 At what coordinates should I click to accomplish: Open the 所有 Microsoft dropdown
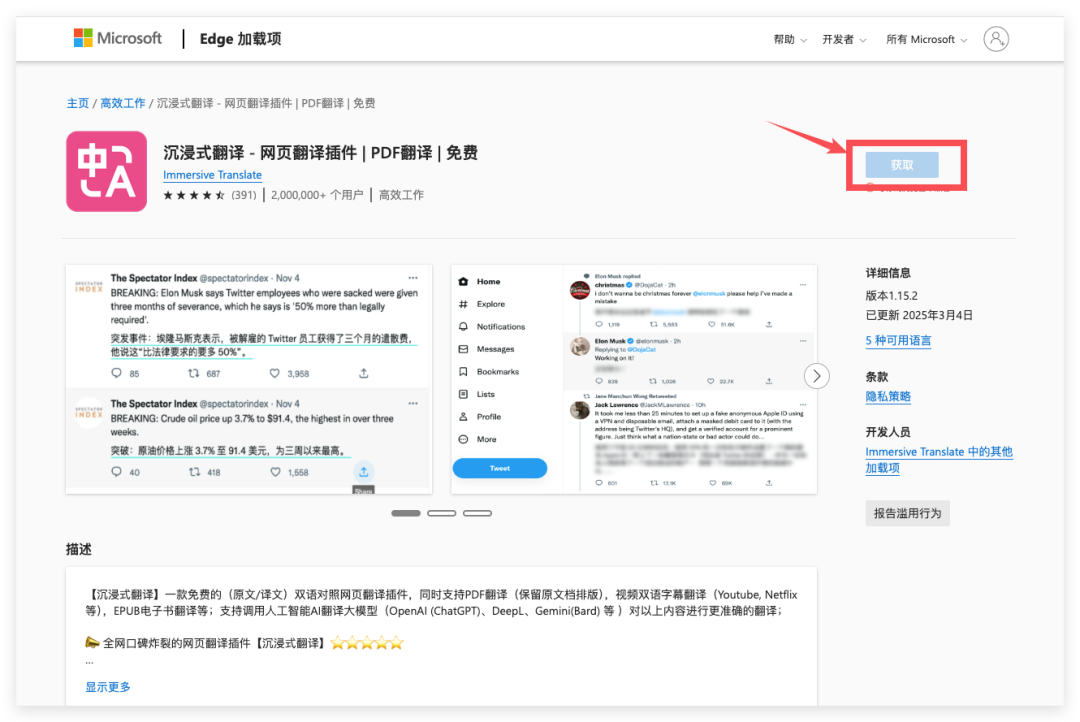click(921, 38)
